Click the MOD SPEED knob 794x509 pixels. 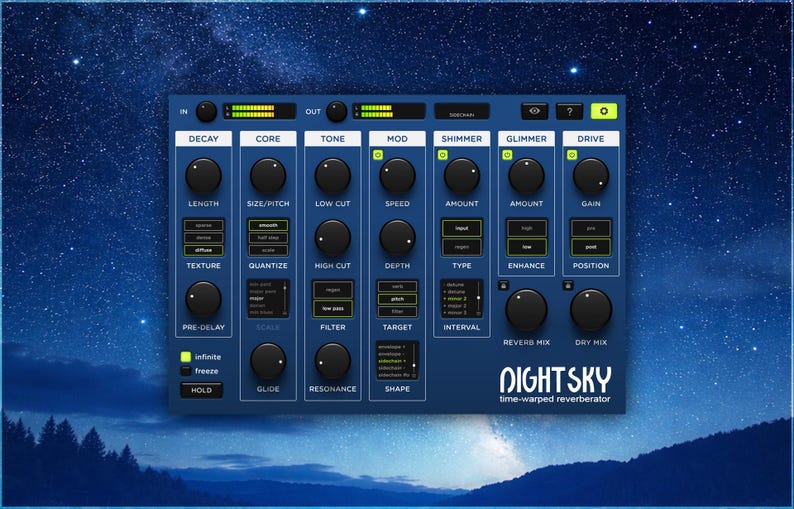(398, 176)
